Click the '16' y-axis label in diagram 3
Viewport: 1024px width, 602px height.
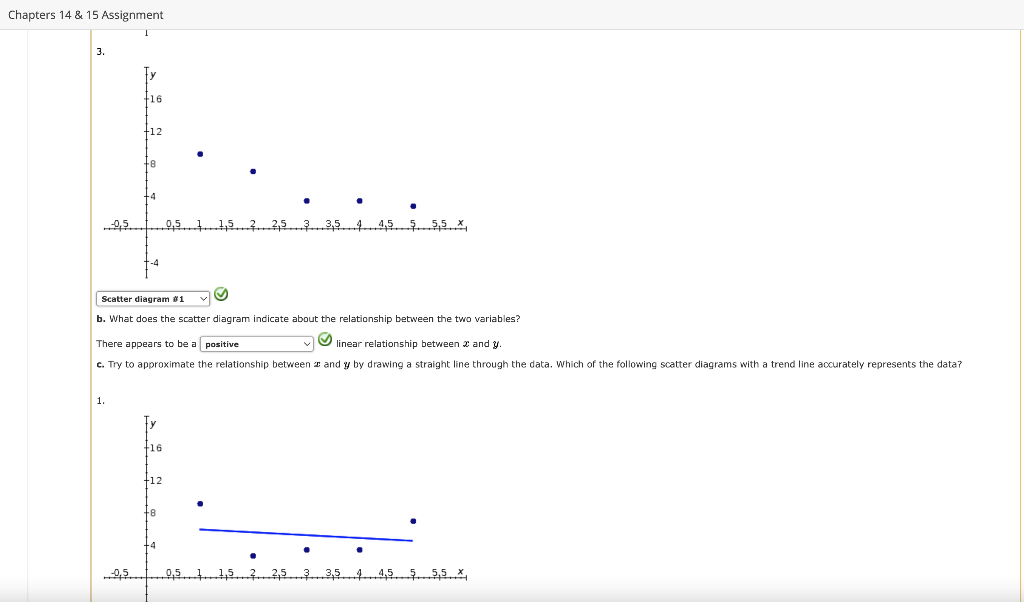pos(155,99)
